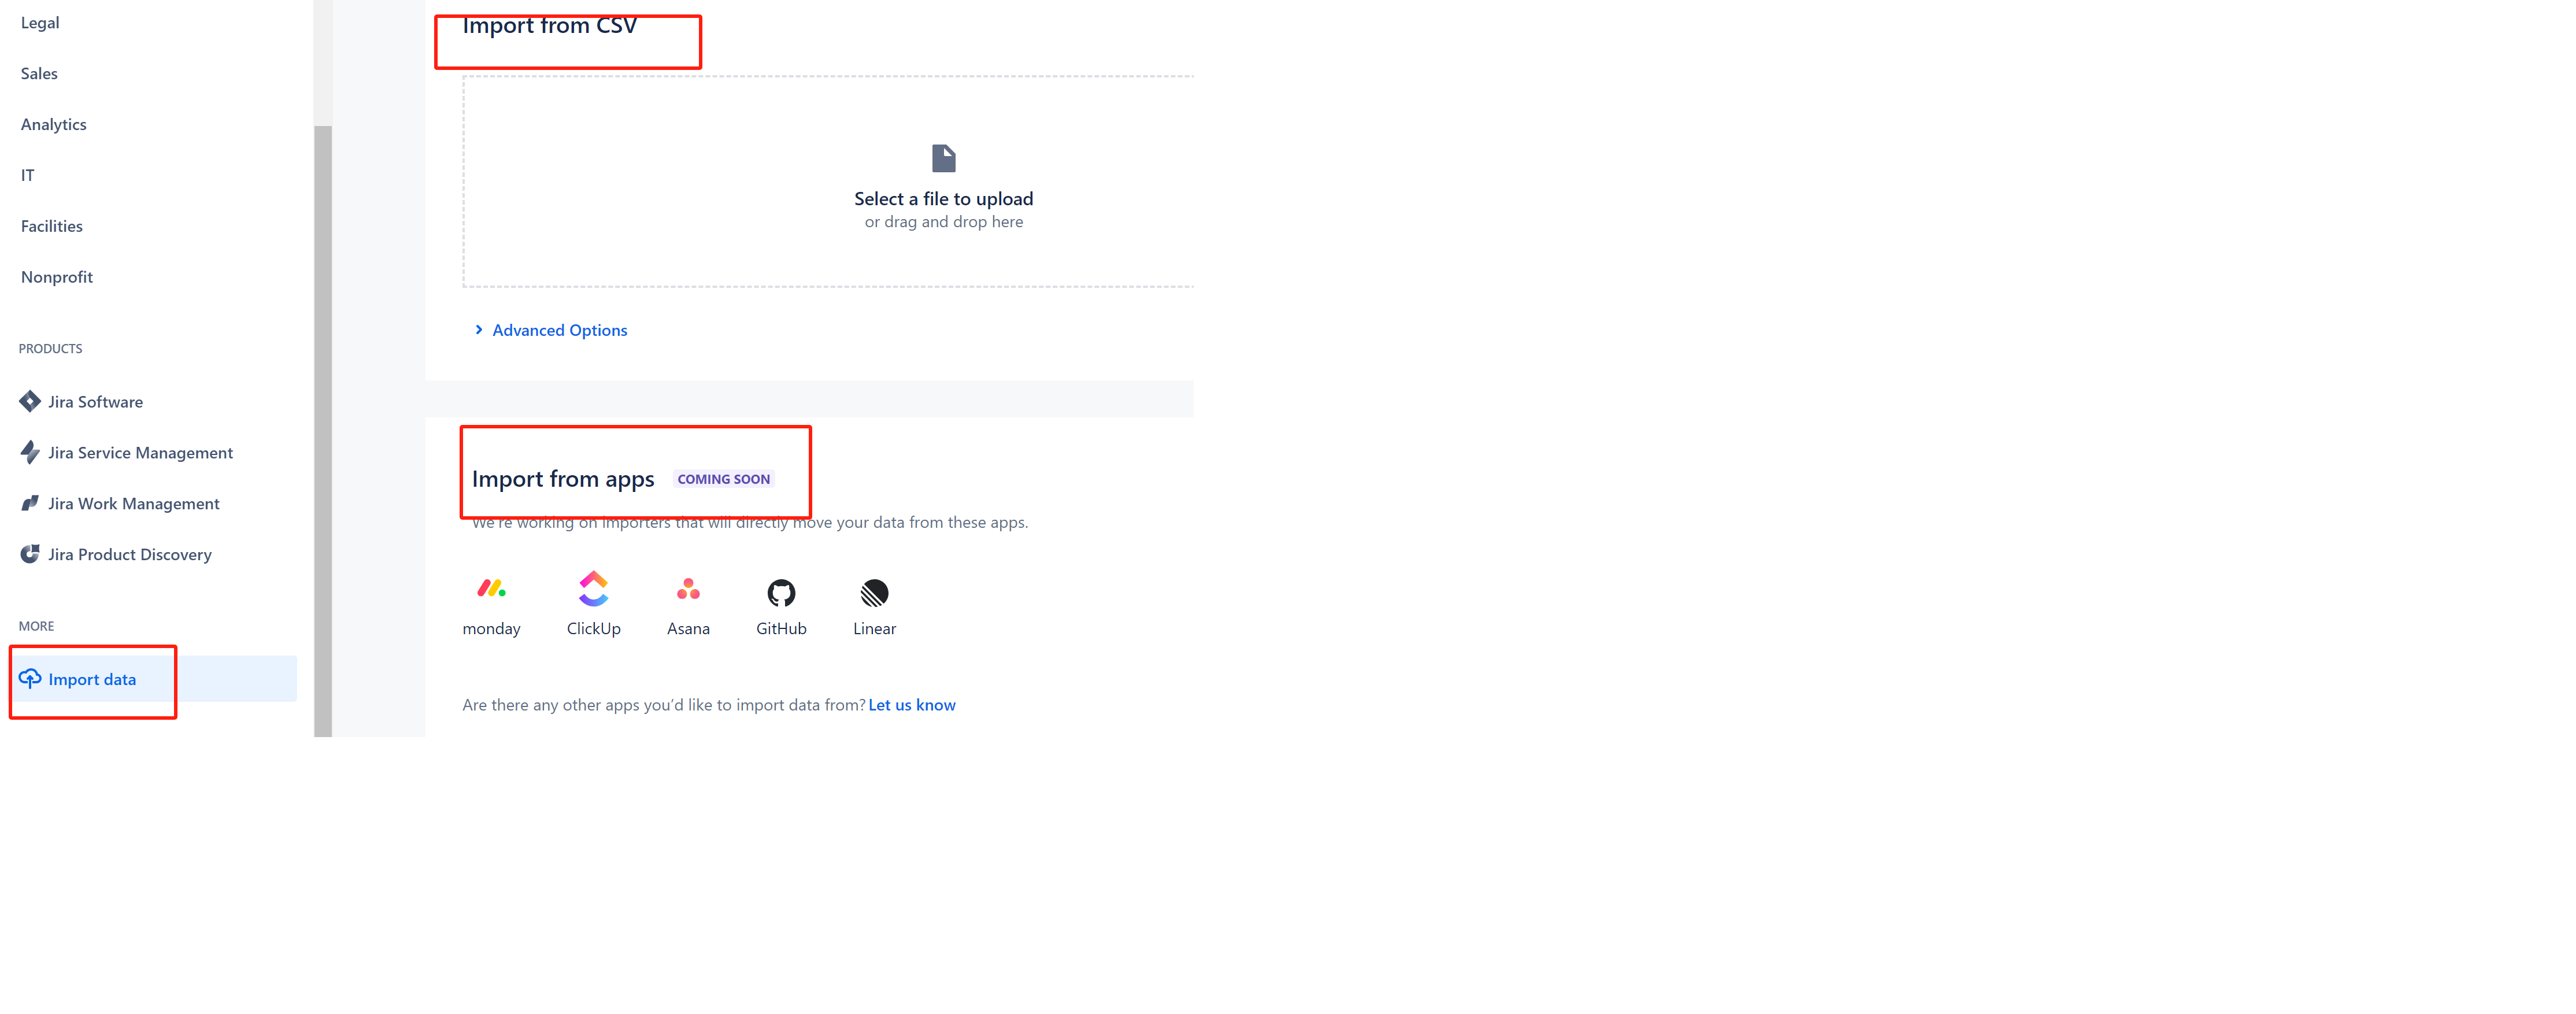Open the Nonprofit category in sidebar
The image size is (2576, 1014).
click(56, 276)
